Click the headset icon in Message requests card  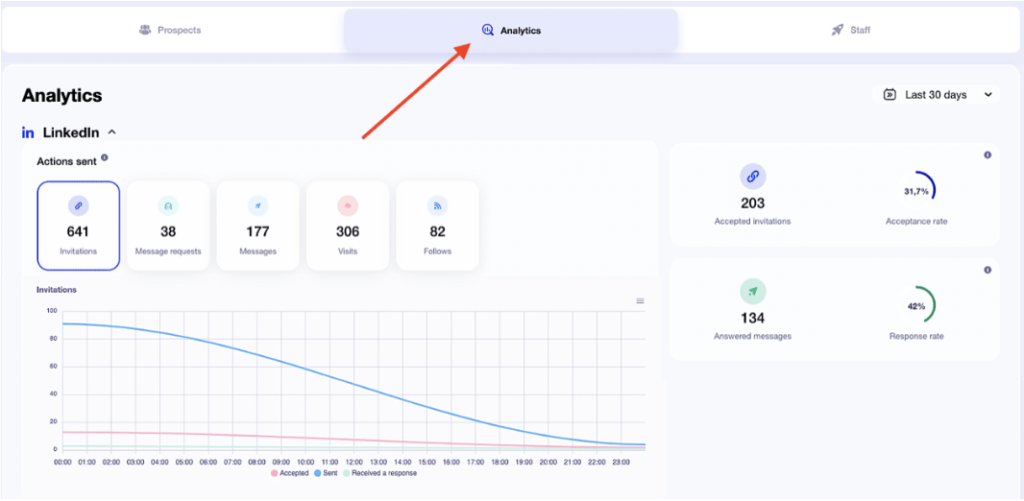pyautogui.click(x=168, y=206)
